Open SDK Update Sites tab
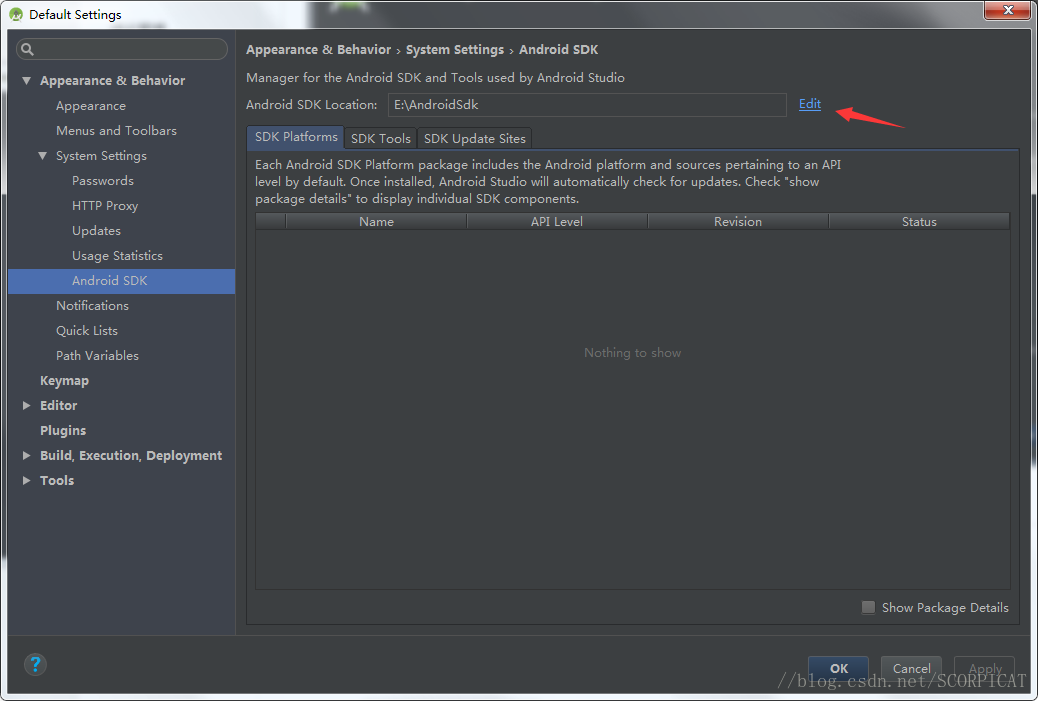This screenshot has width=1038, height=701. point(475,138)
